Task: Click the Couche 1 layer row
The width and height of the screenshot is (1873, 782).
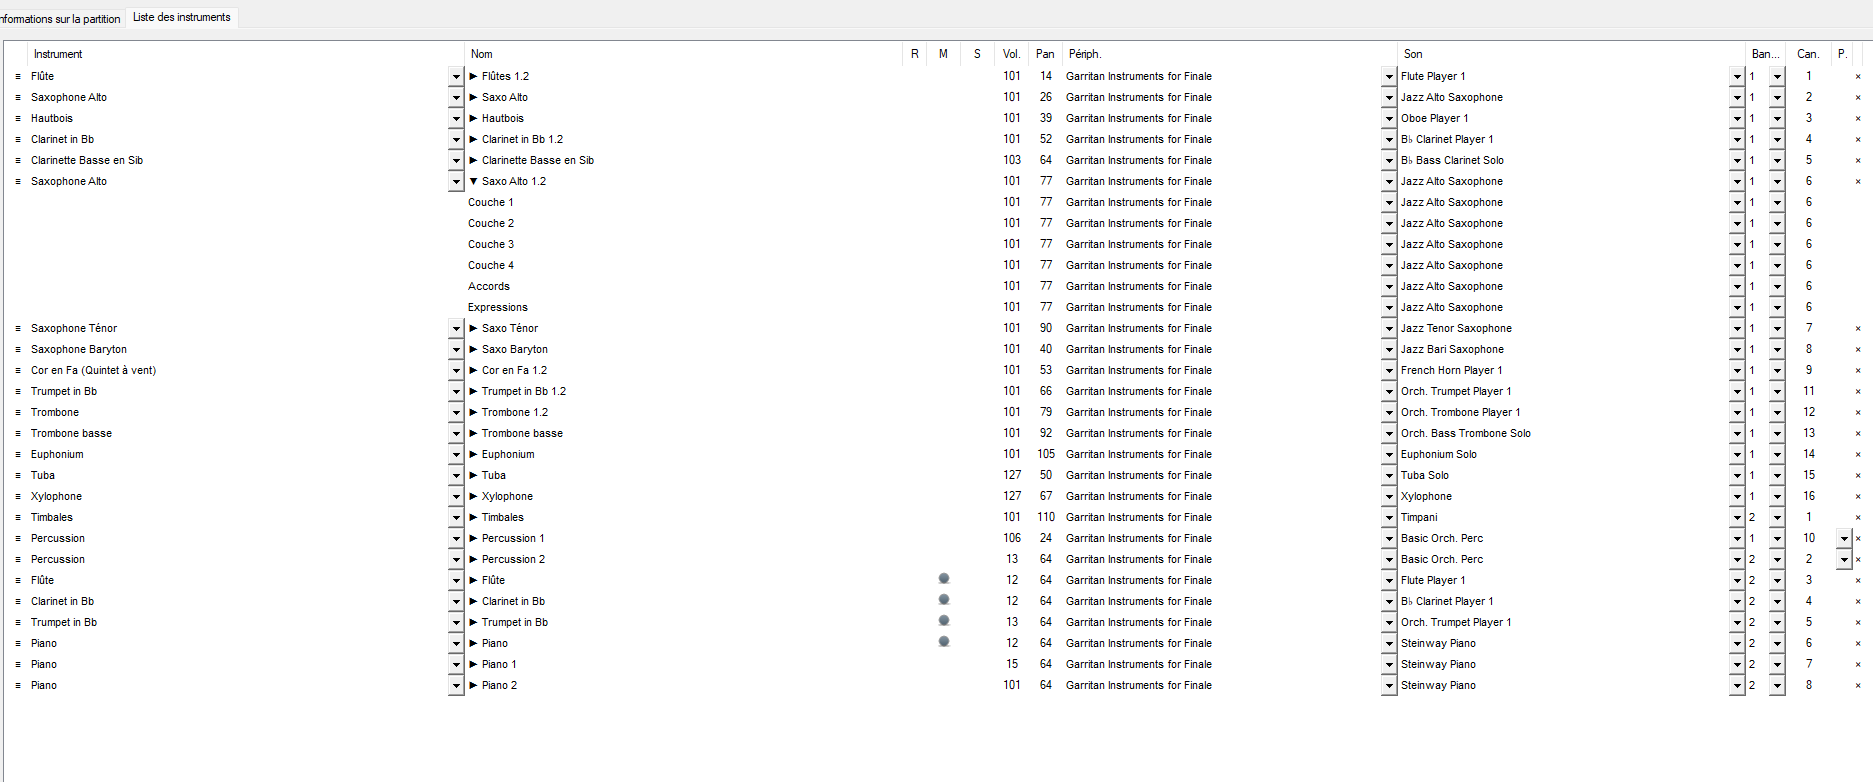Action: [490, 203]
